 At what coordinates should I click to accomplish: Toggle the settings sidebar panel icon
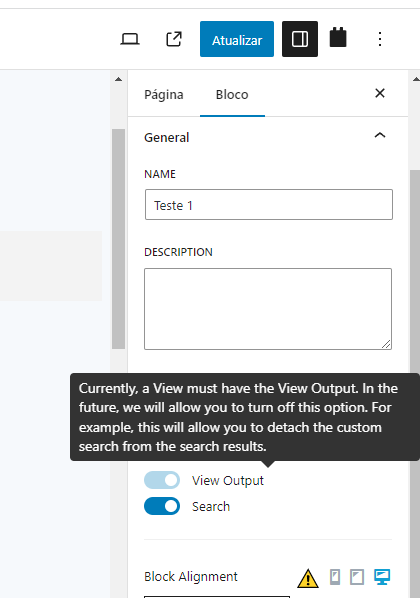point(300,39)
